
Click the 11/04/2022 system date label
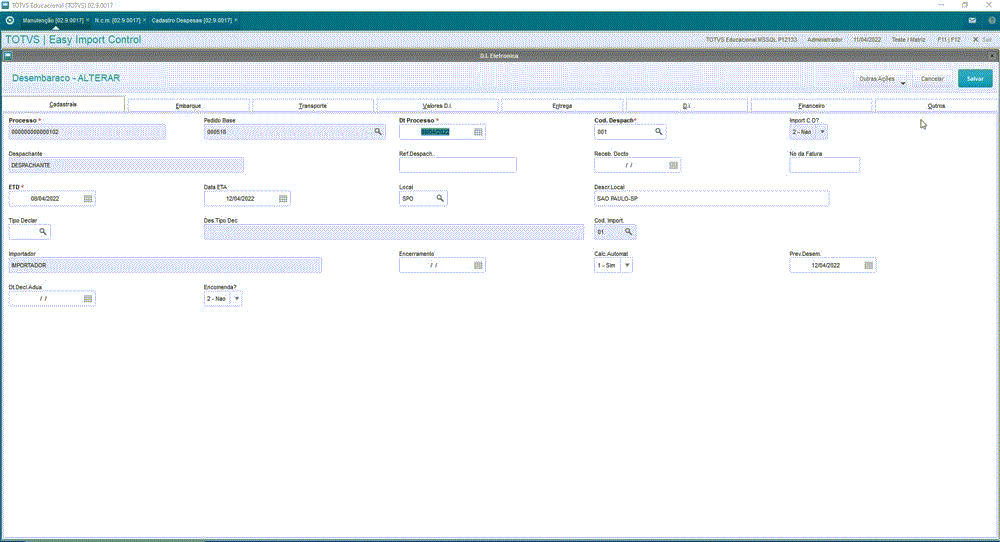coord(867,40)
